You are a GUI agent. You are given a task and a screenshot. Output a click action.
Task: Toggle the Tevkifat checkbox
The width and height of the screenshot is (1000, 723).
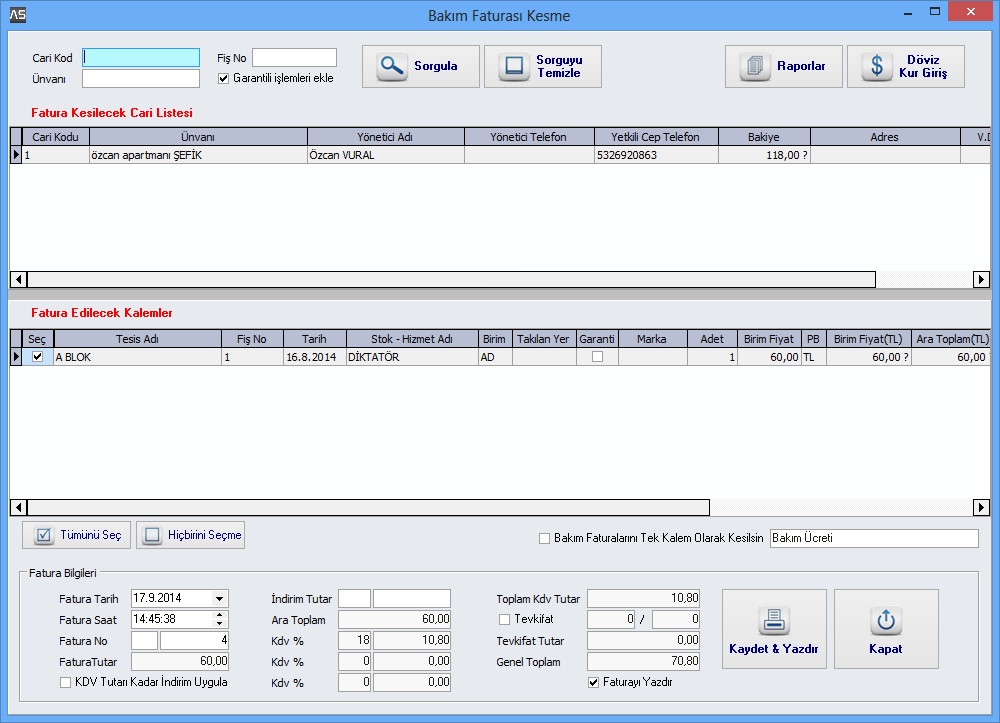tap(504, 620)
